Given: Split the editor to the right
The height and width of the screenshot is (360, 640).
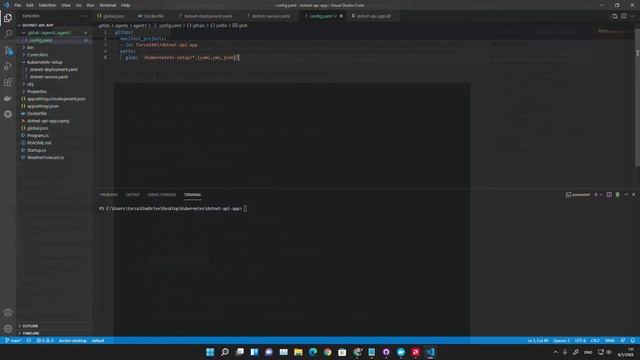Looking at the screenshot, I should [624, 16].
